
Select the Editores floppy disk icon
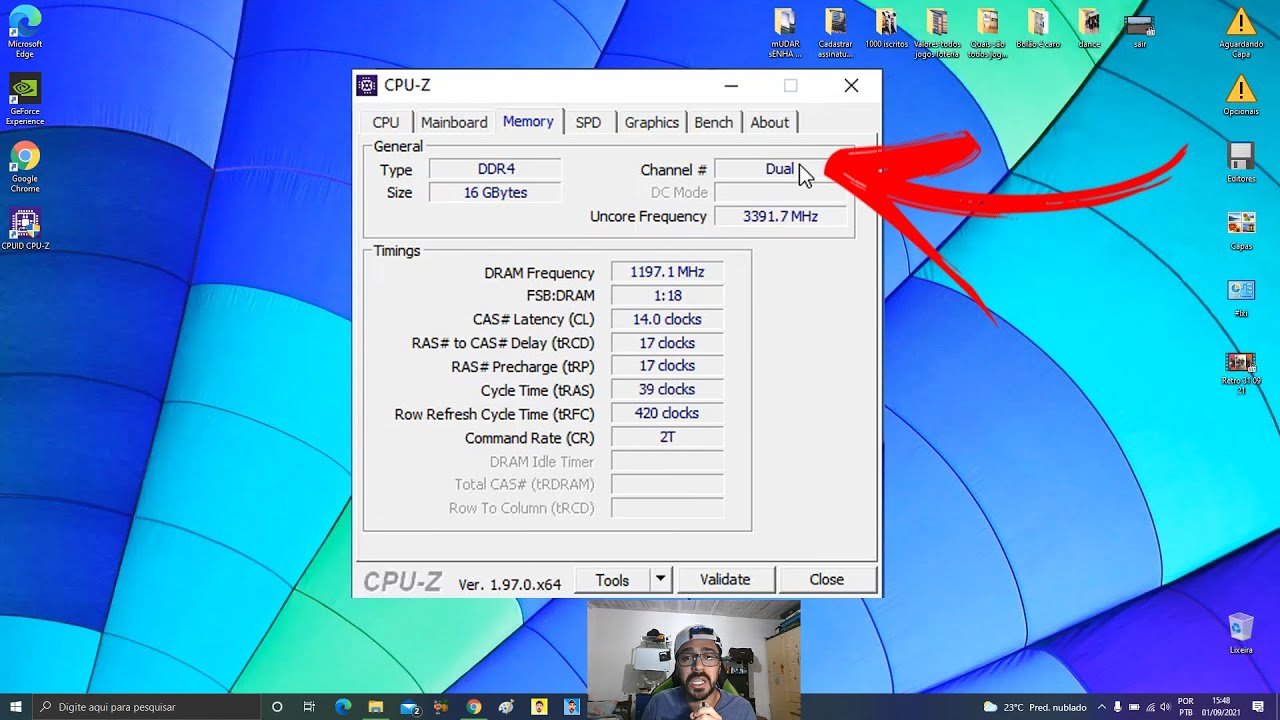click(1241, 162)
